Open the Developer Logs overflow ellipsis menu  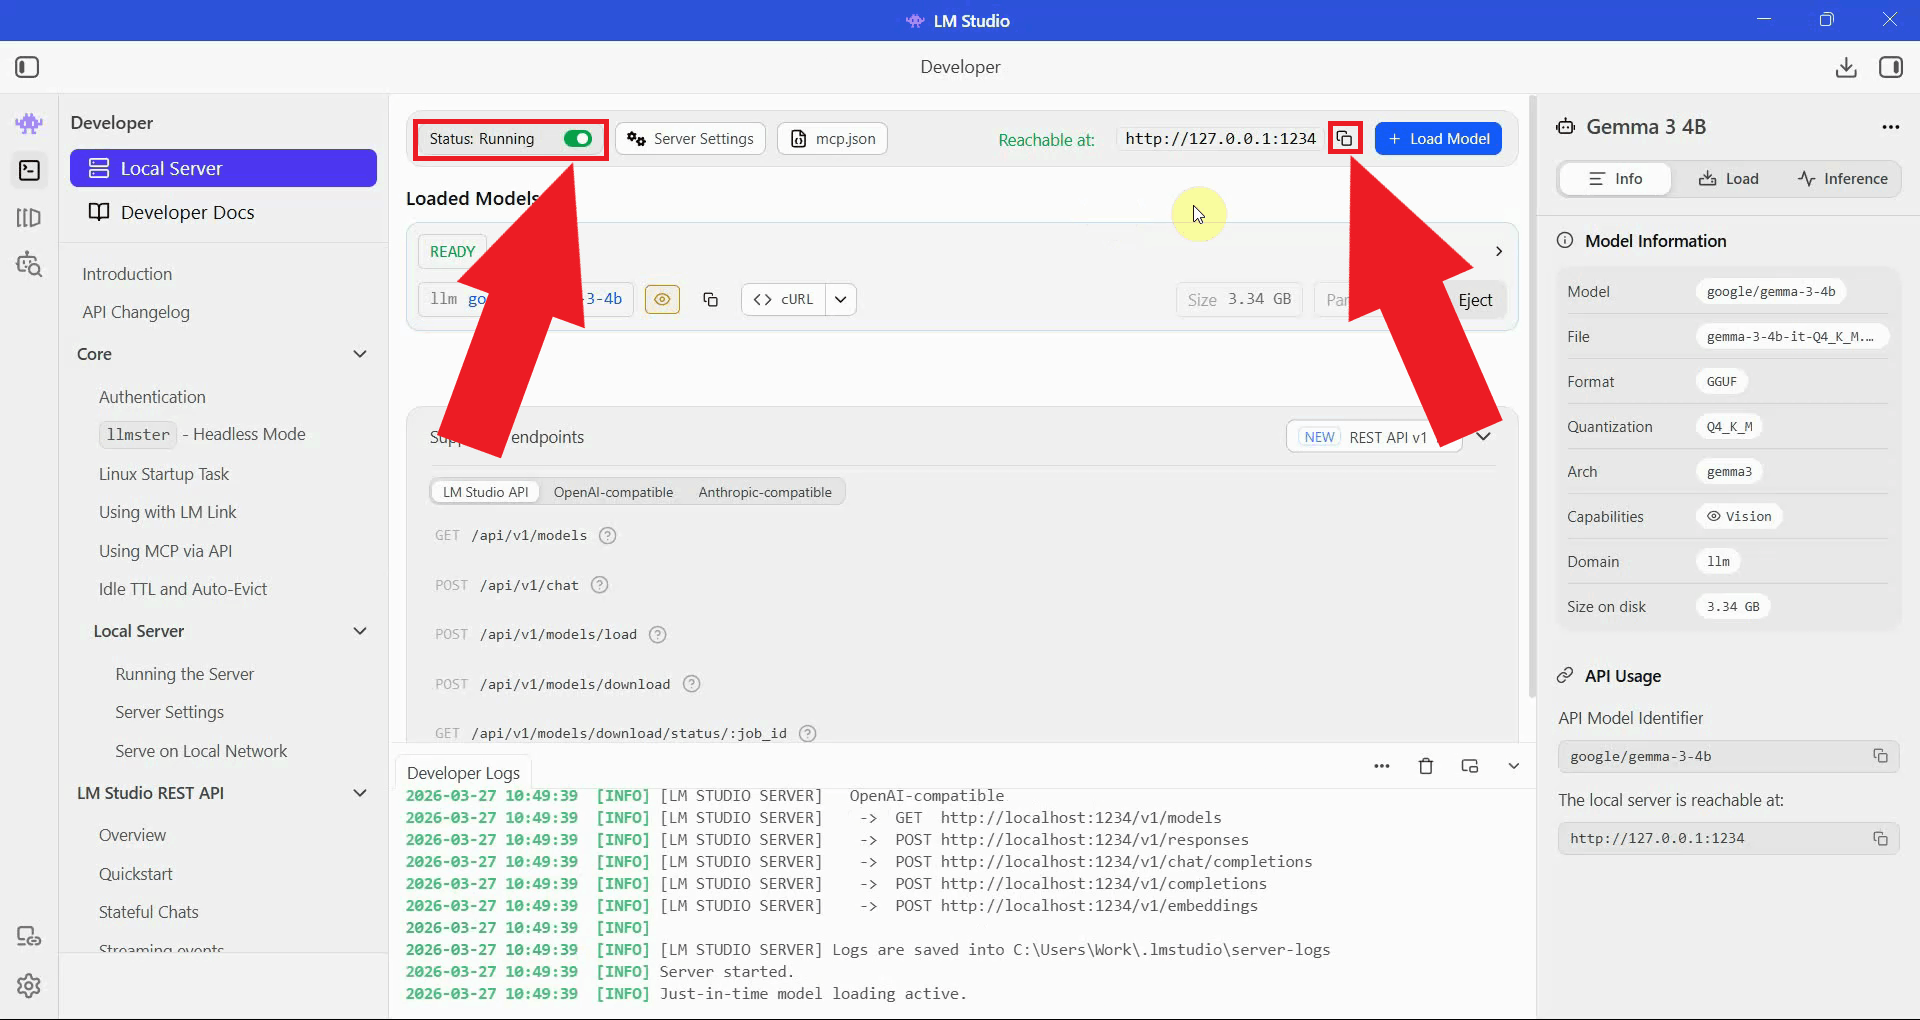(1382, 766)
